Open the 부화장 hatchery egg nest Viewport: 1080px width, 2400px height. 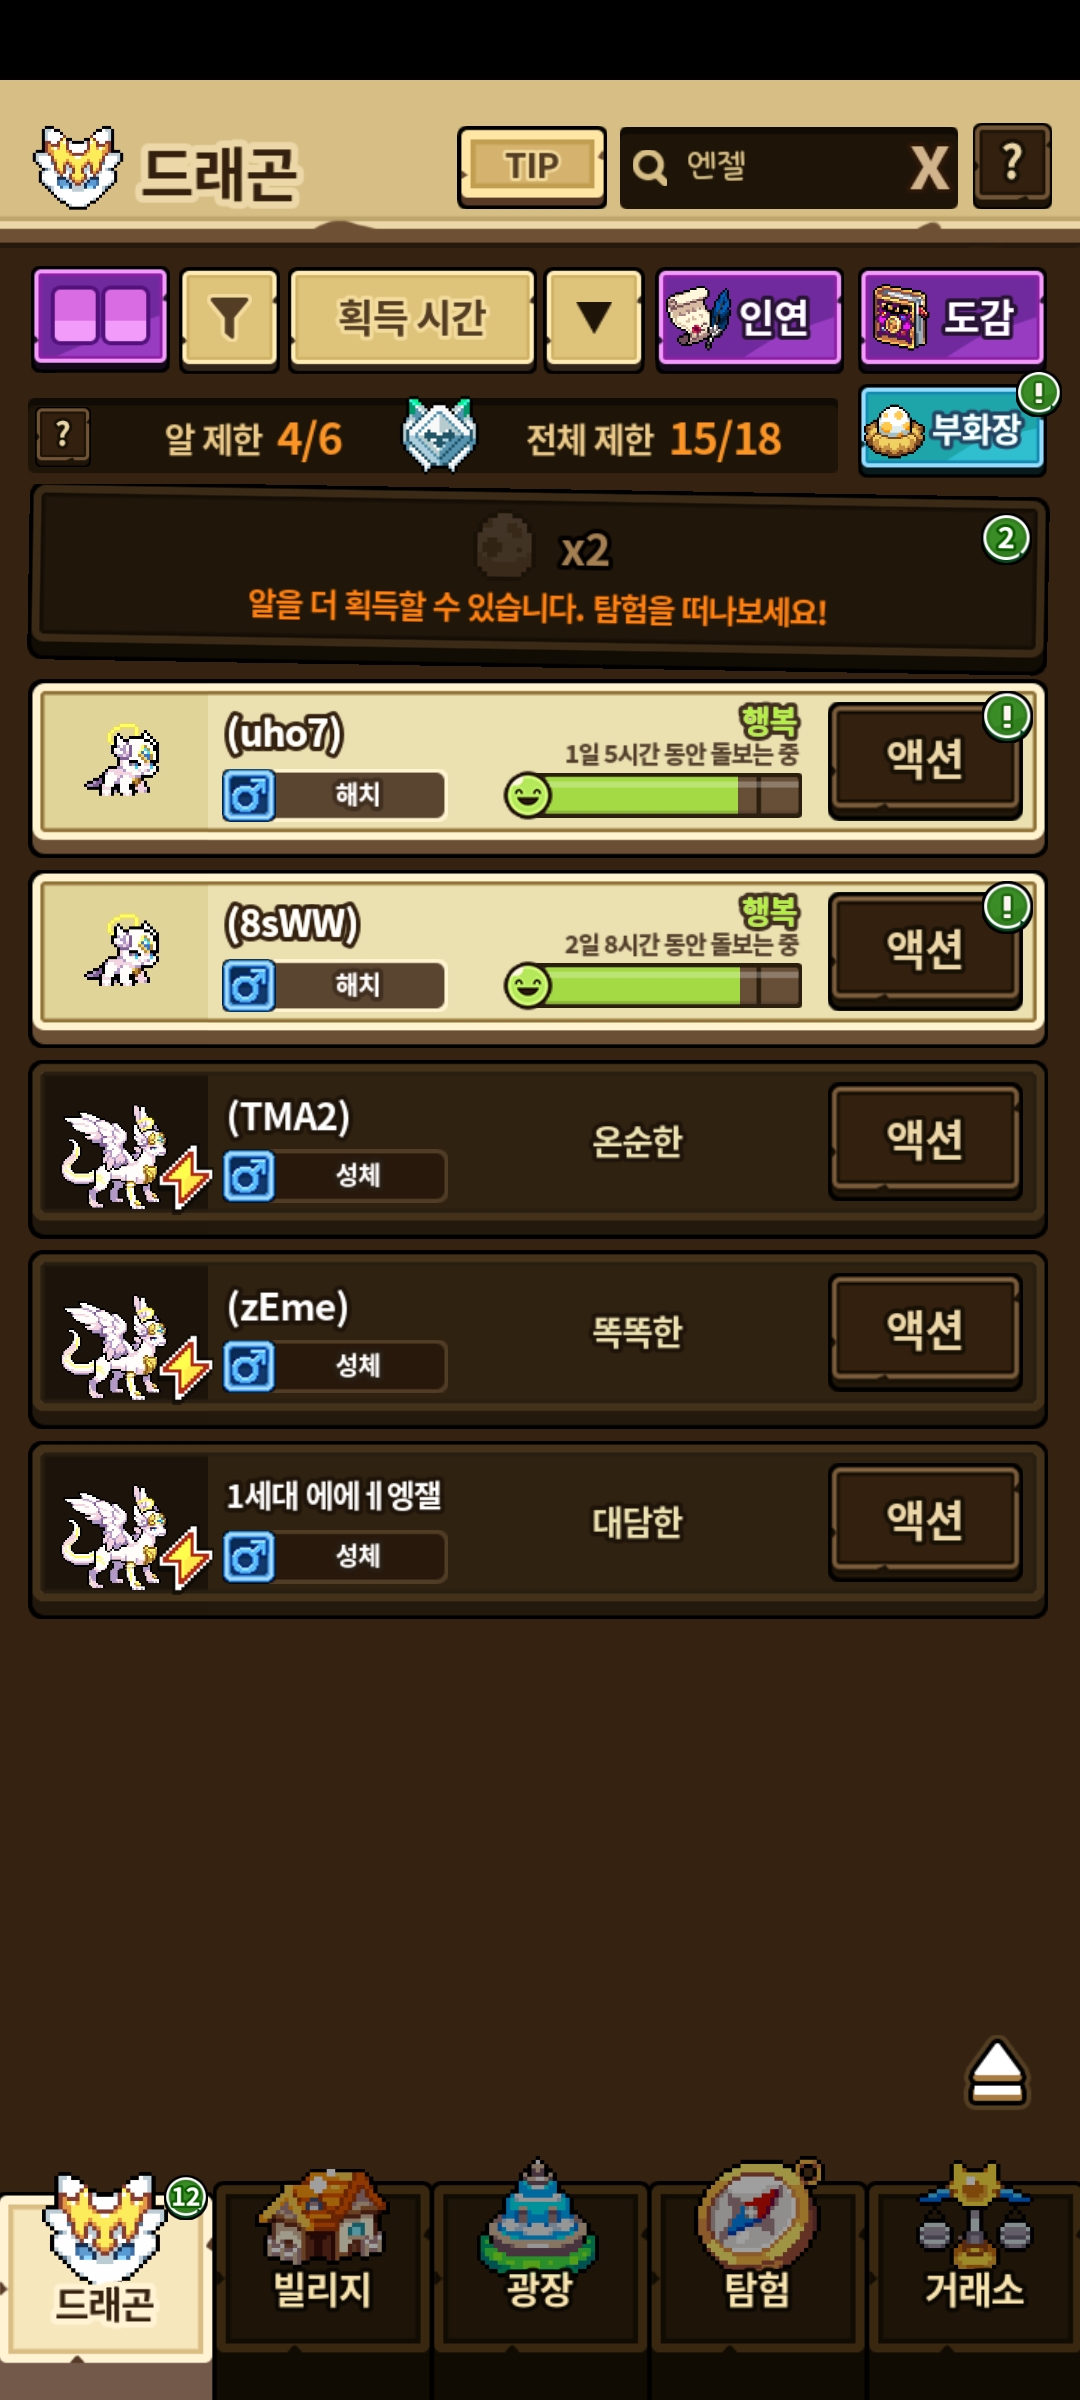click(x=951, y=430)
